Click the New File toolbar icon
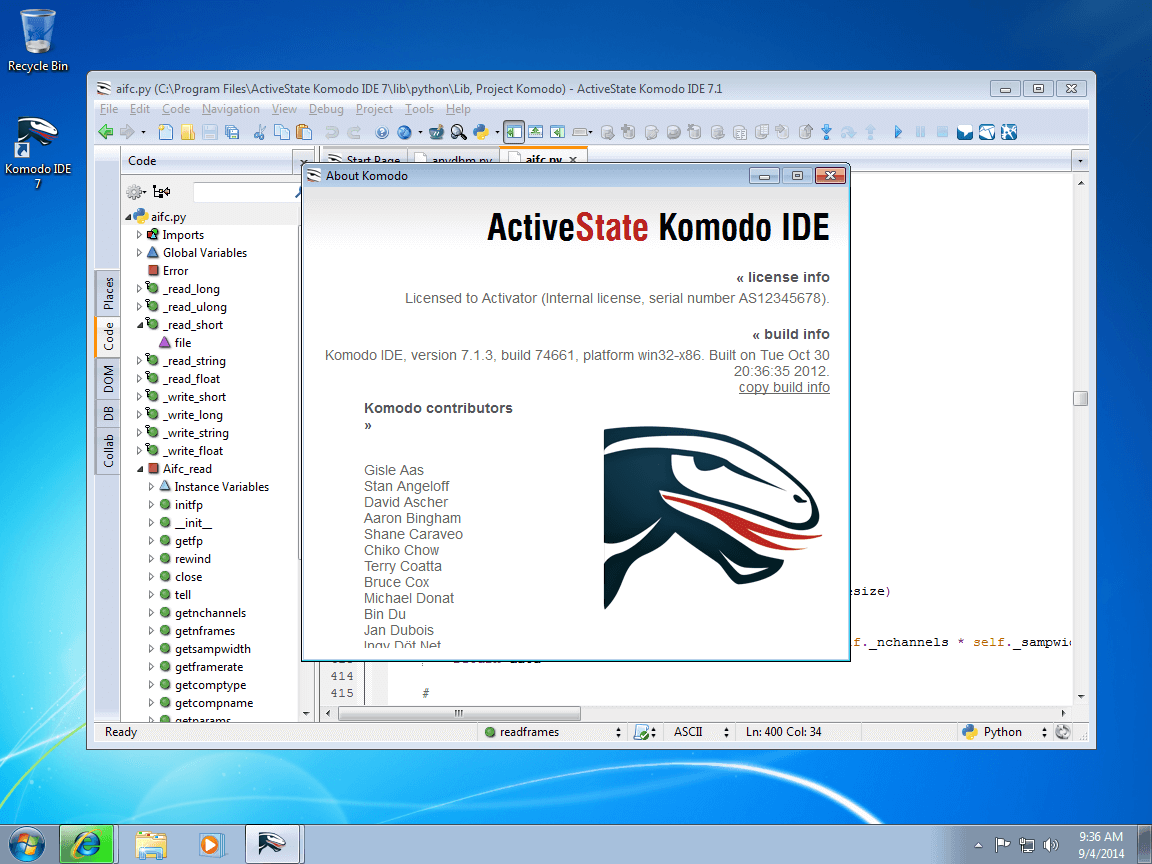This screenshot has height=864, width=1152. [x=166, y=132]
